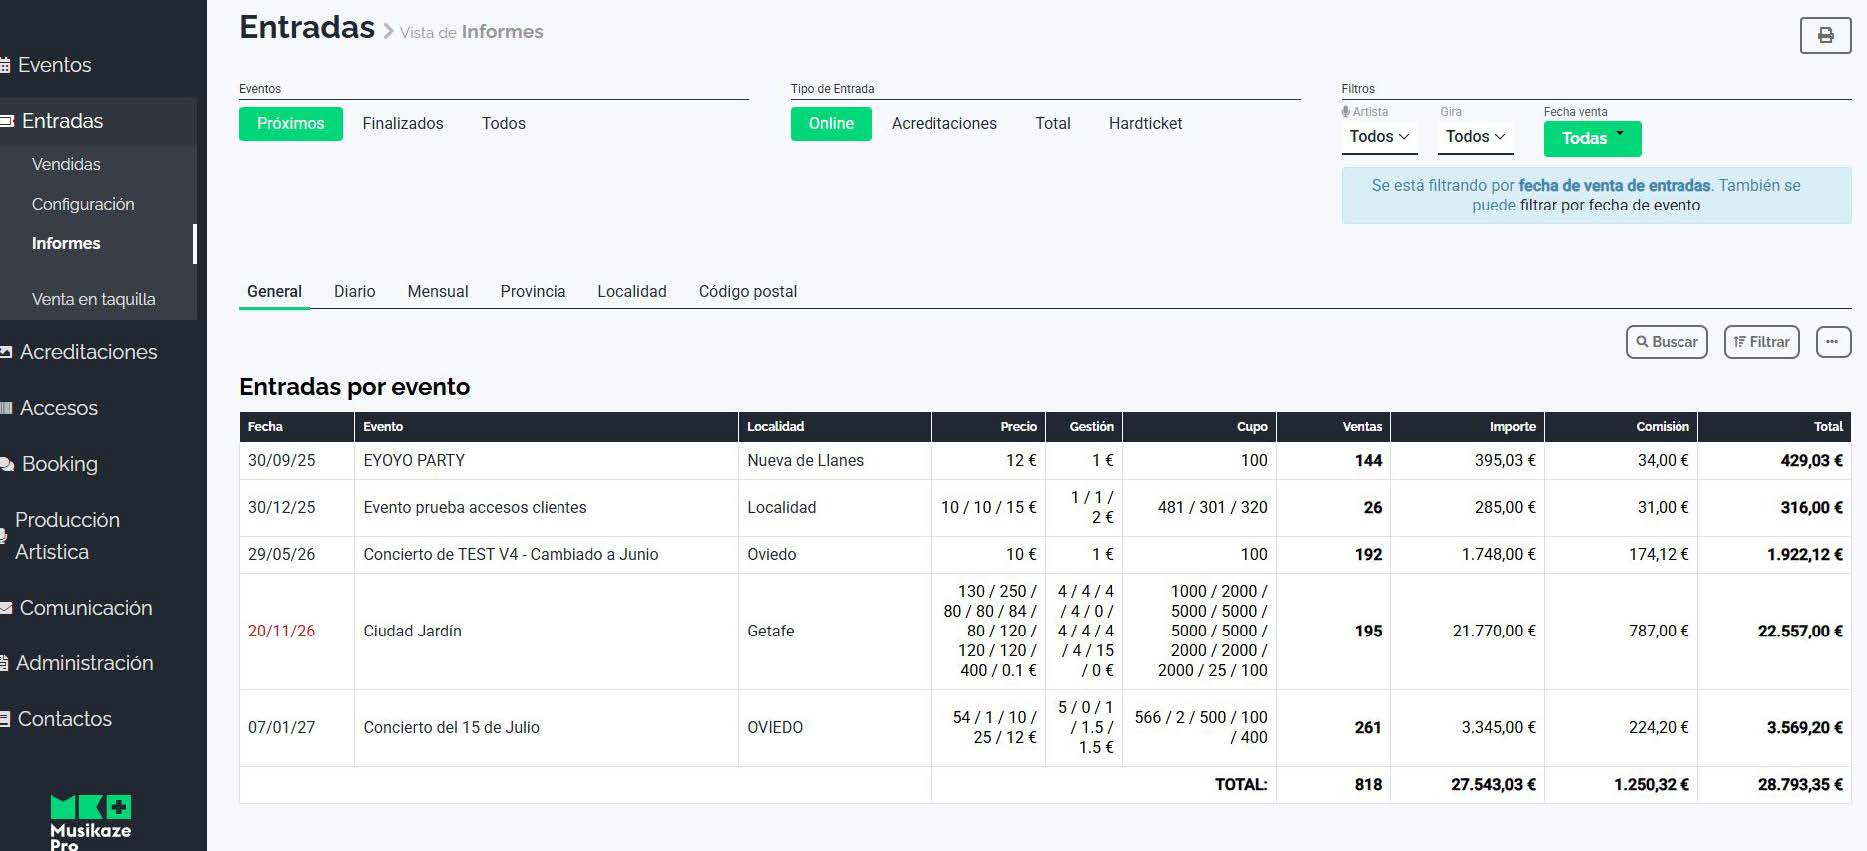Open Booking in the sidebar
The height and width of the screenshot is (851, 1867).
click(59, 464)
